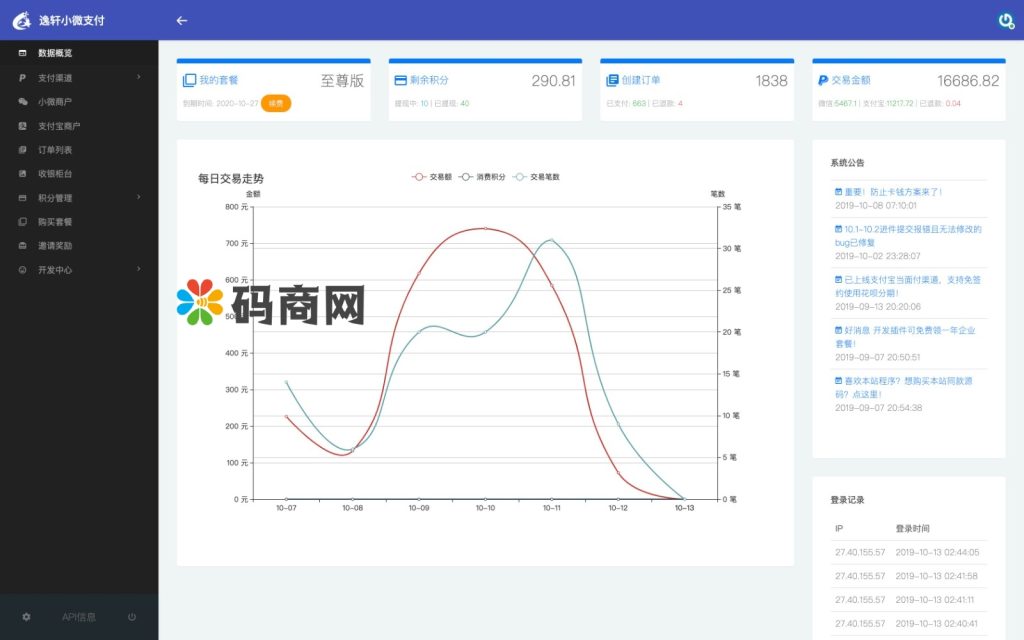Viewport: 1024px width, 640px height.
Task: Click the 购买套餐 sidebar icon
Action: (23, 222)
